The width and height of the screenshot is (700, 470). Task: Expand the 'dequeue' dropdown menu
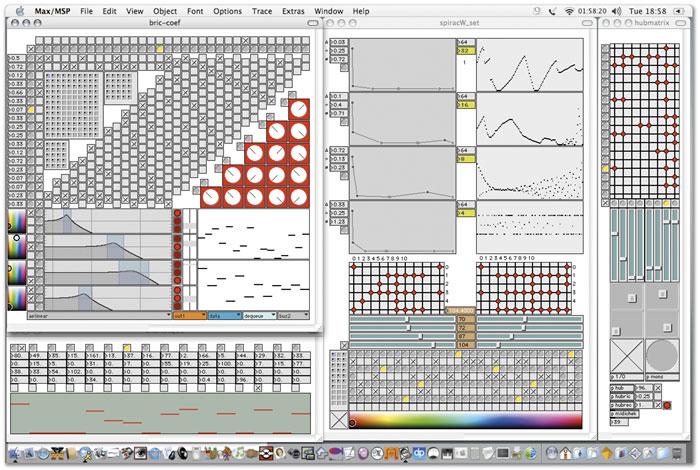click(x=260, y=316)
